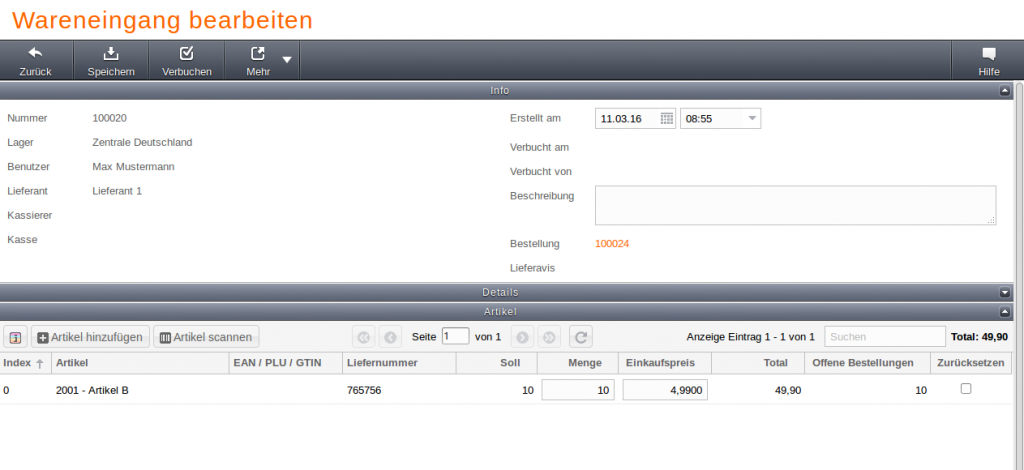Collapse the Info panel
This screenshot has height=470, width=1024.
pos(1005,91)
